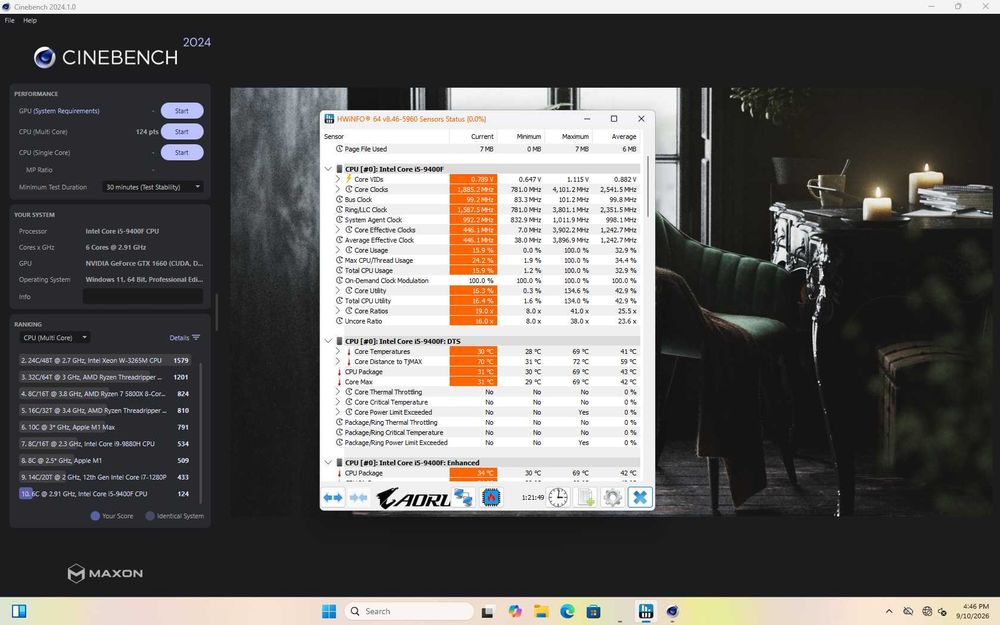
Task: Open the File menu
Action: tap(10, 20)
